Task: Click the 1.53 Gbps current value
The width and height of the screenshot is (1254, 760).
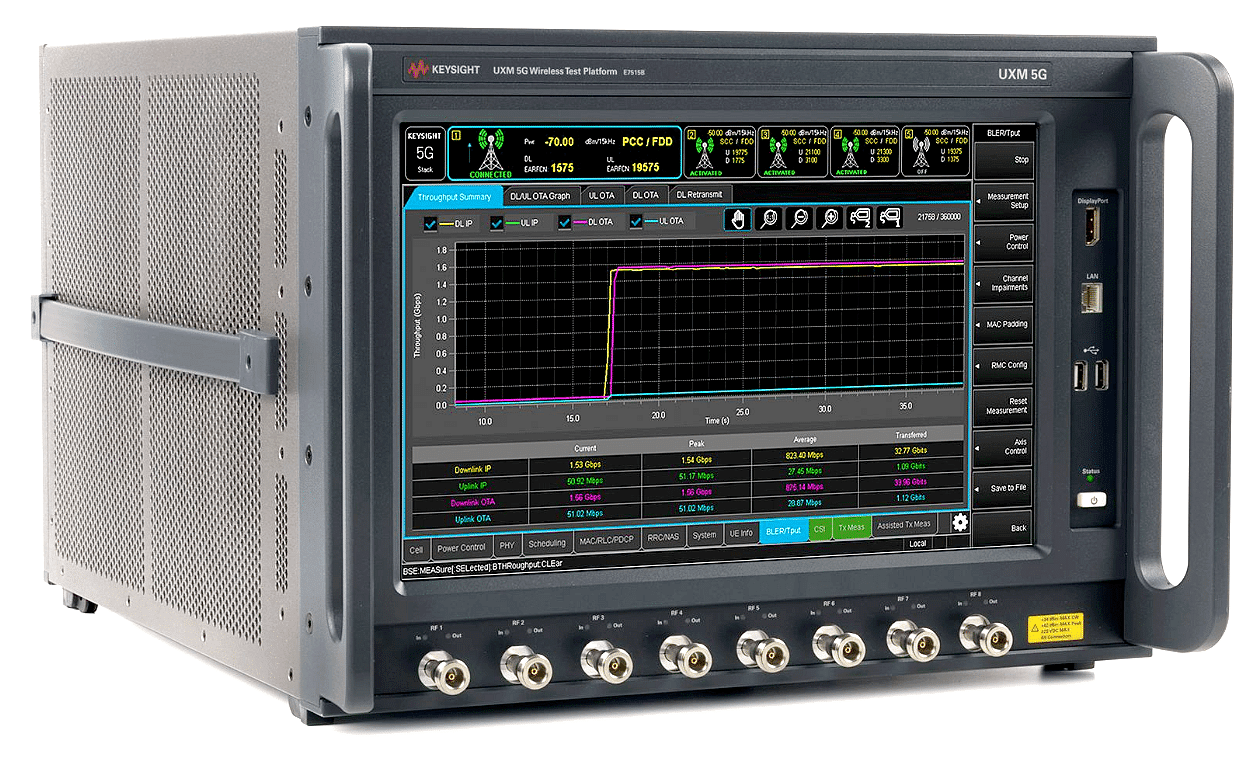Action: [x=586, y=466]
